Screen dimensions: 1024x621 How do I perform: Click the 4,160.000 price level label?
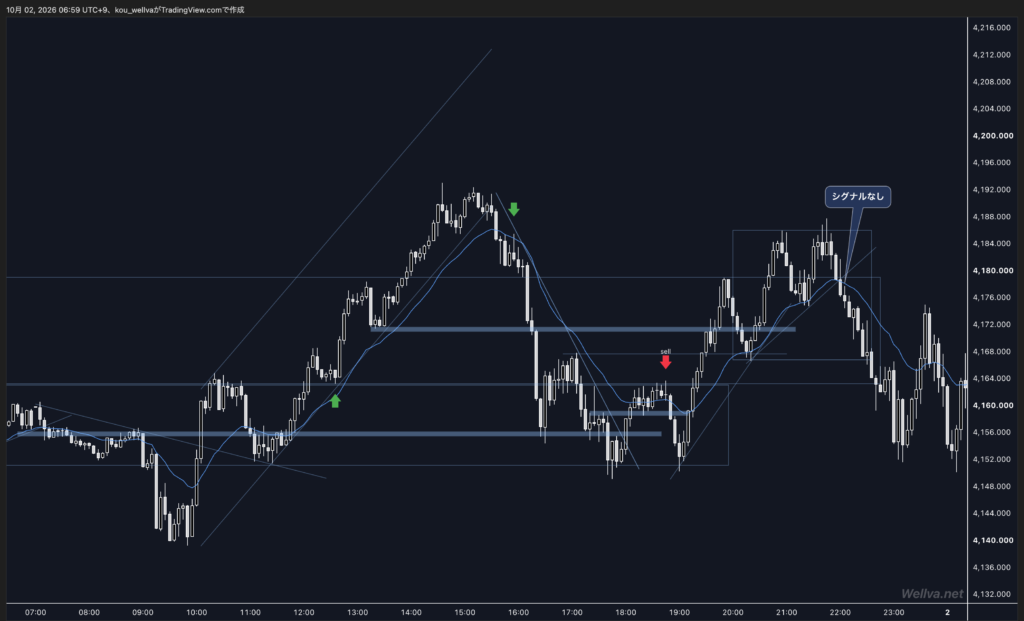click(x=993, y=406)
